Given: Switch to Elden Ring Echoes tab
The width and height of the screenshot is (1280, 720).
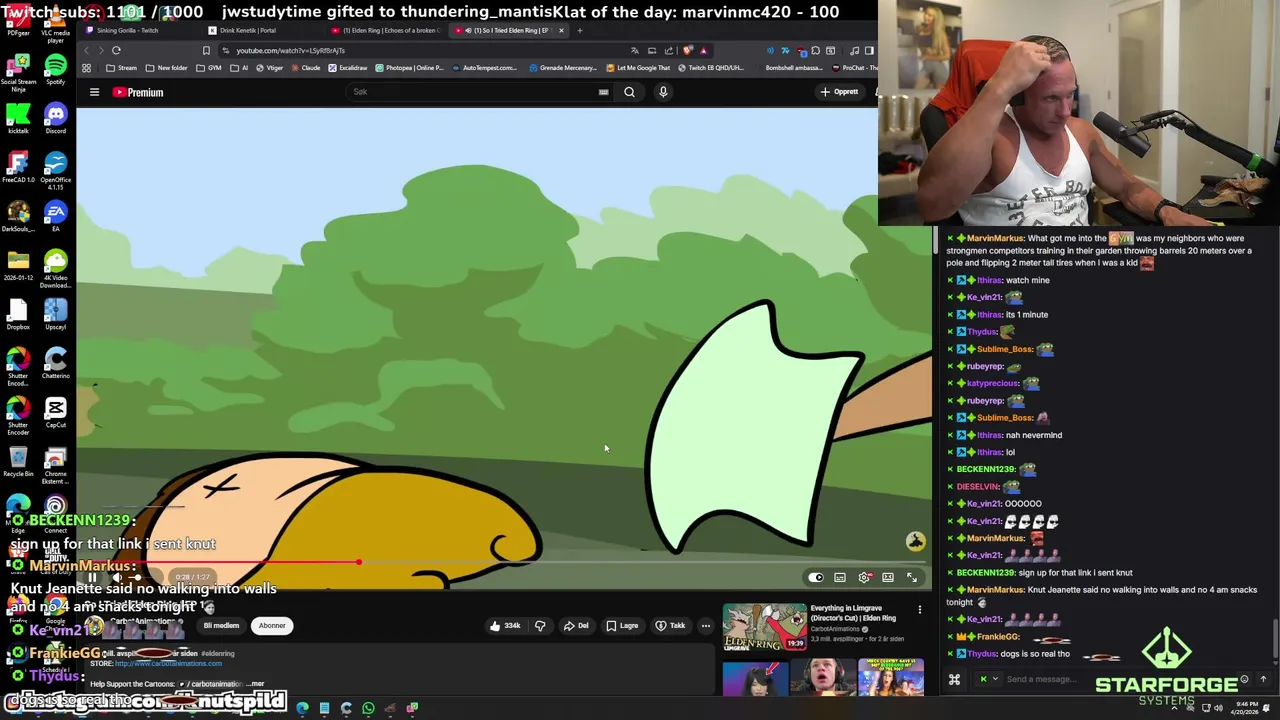Looking at the screenshot, I should pyautogui.click(x=390, y=30).
